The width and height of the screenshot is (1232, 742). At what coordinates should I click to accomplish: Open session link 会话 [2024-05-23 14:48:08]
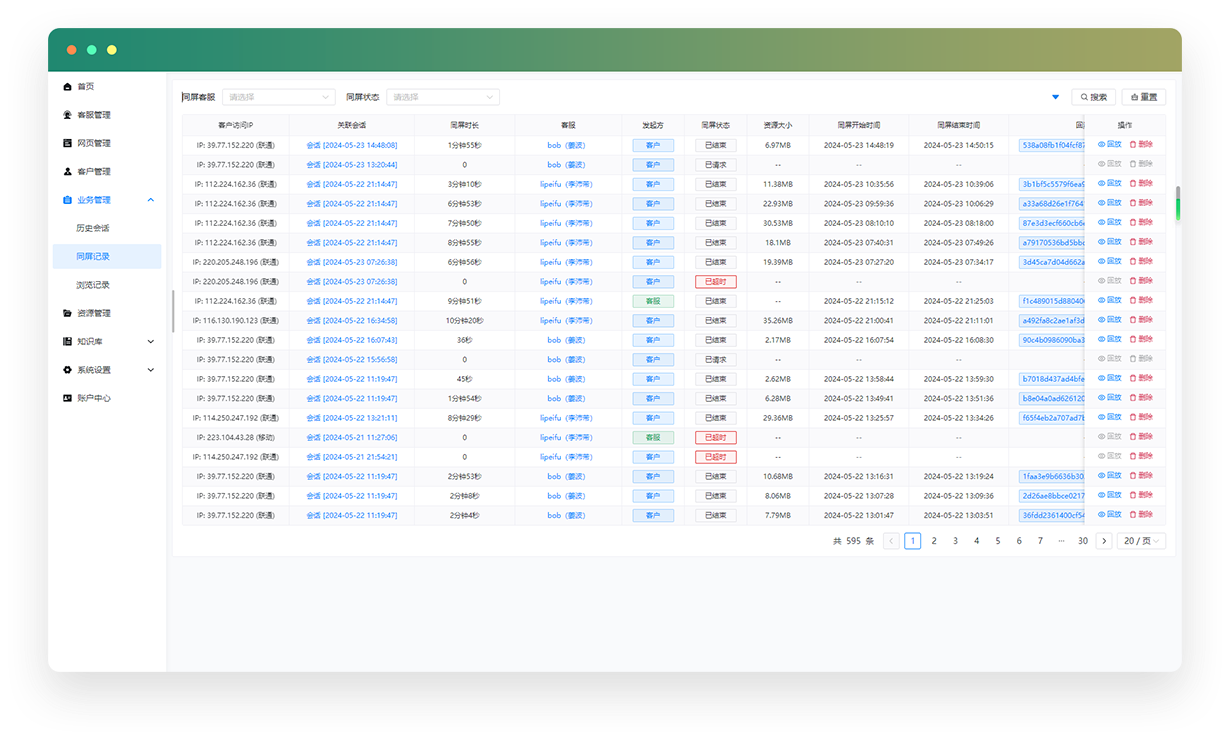pos(351,145)
